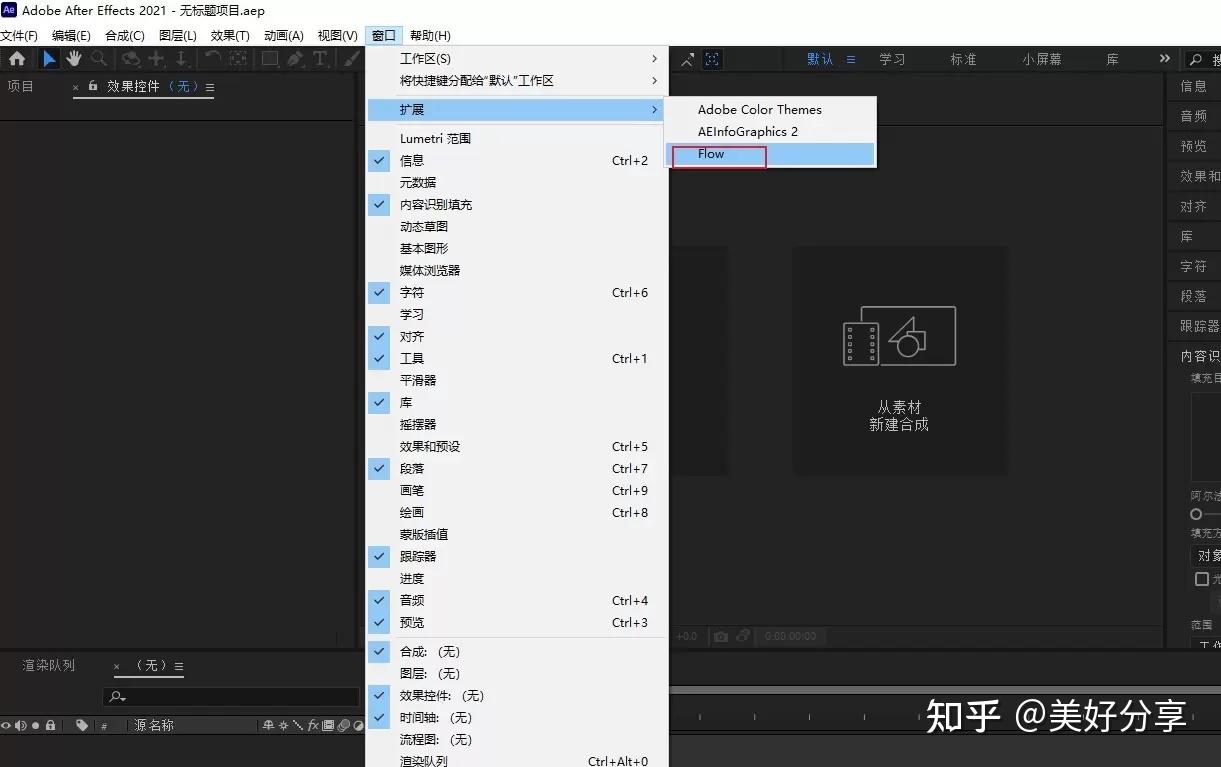This screenshot has width=1221, height=767.
Task: Click the render queue search field
Action: [x=230, y=696]
